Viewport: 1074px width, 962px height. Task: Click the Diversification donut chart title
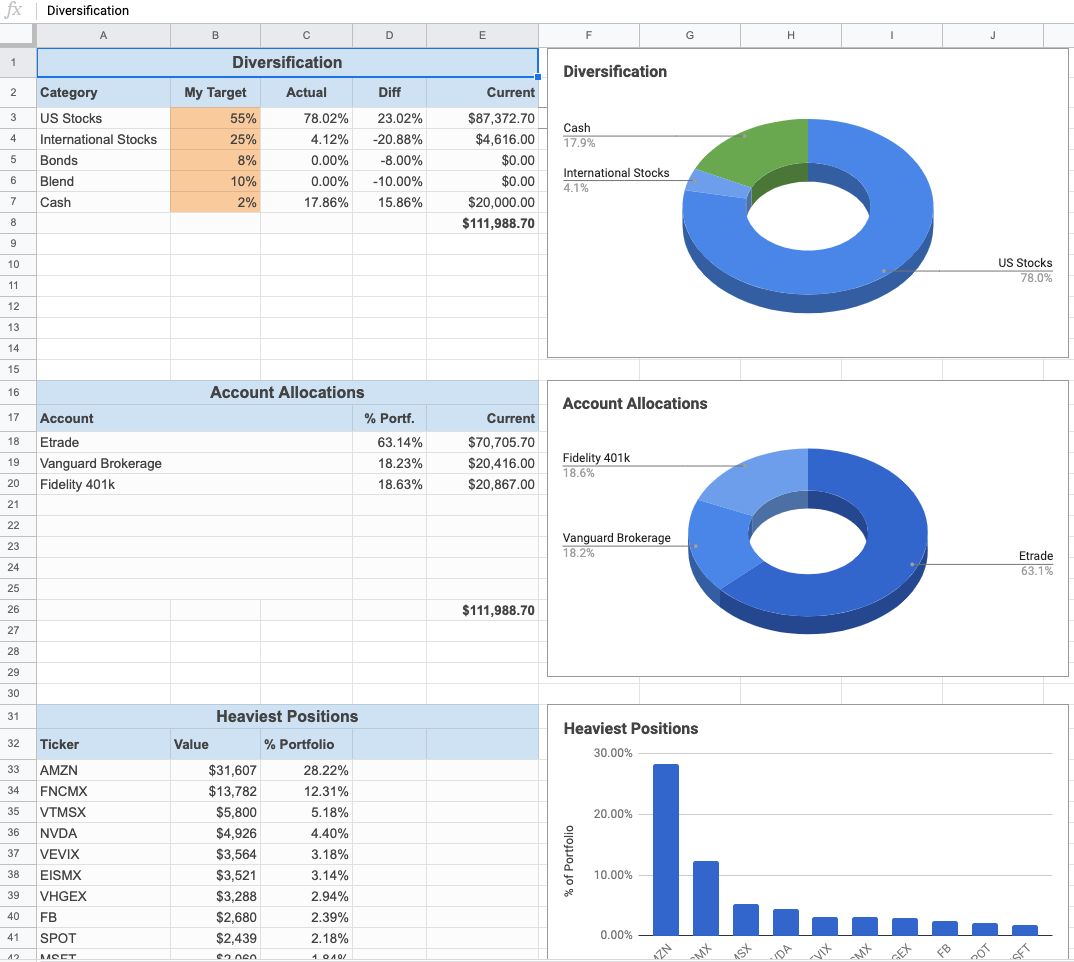pyautogui.click(x=614, y=71)
